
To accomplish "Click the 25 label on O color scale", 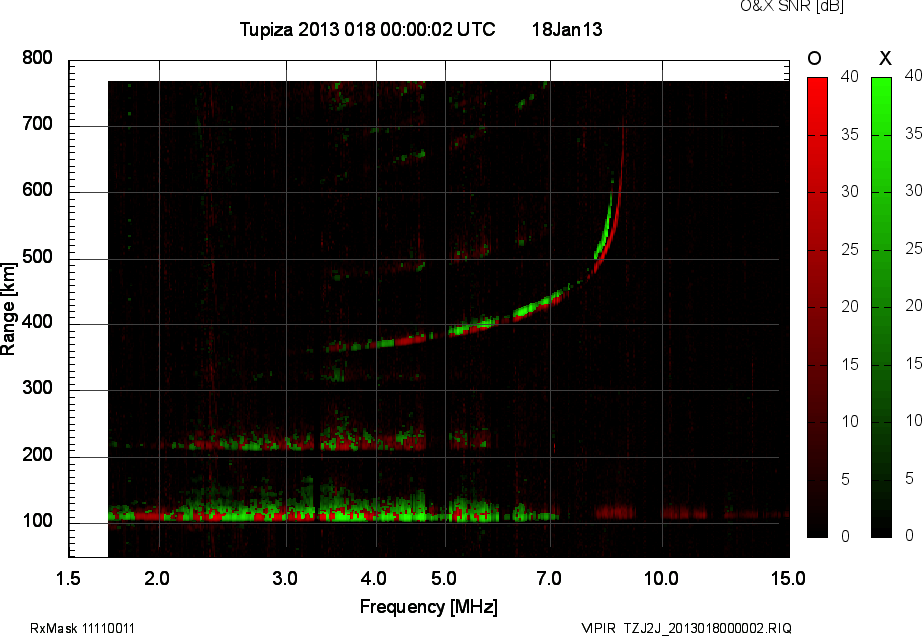I will (x=850, y=249).
